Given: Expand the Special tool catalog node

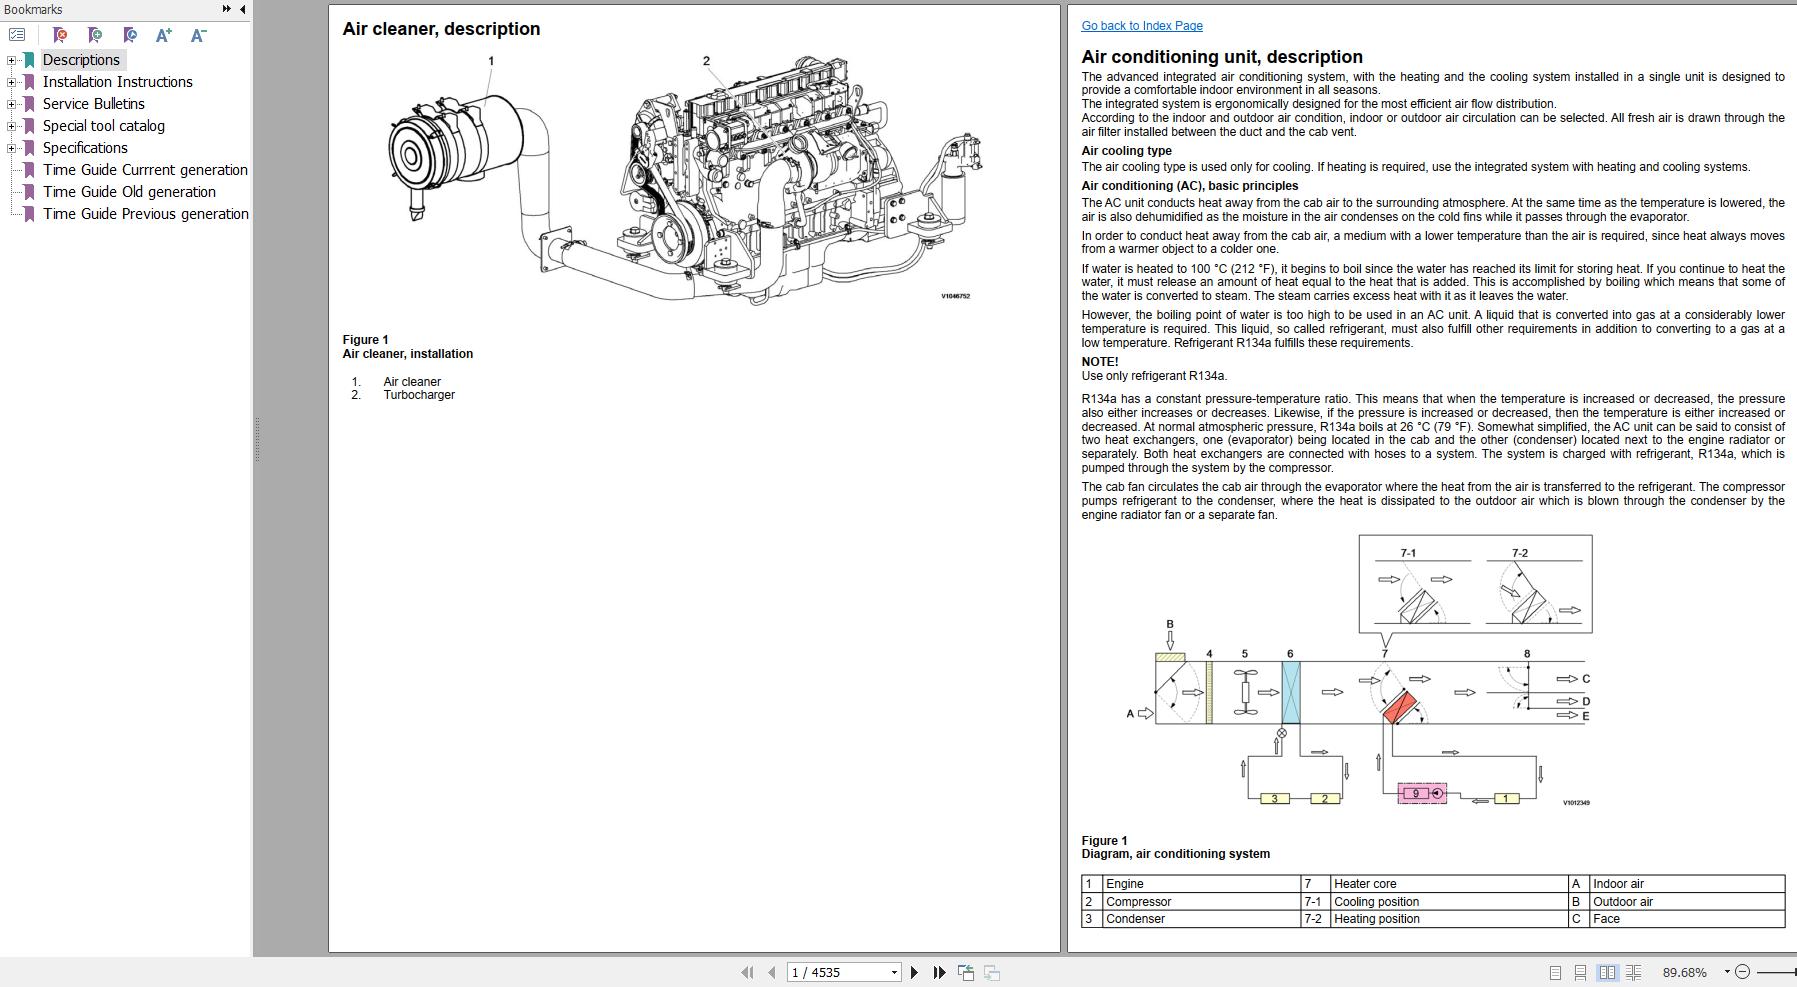Looking at the screenshot, I should click(x=11, y=126).
